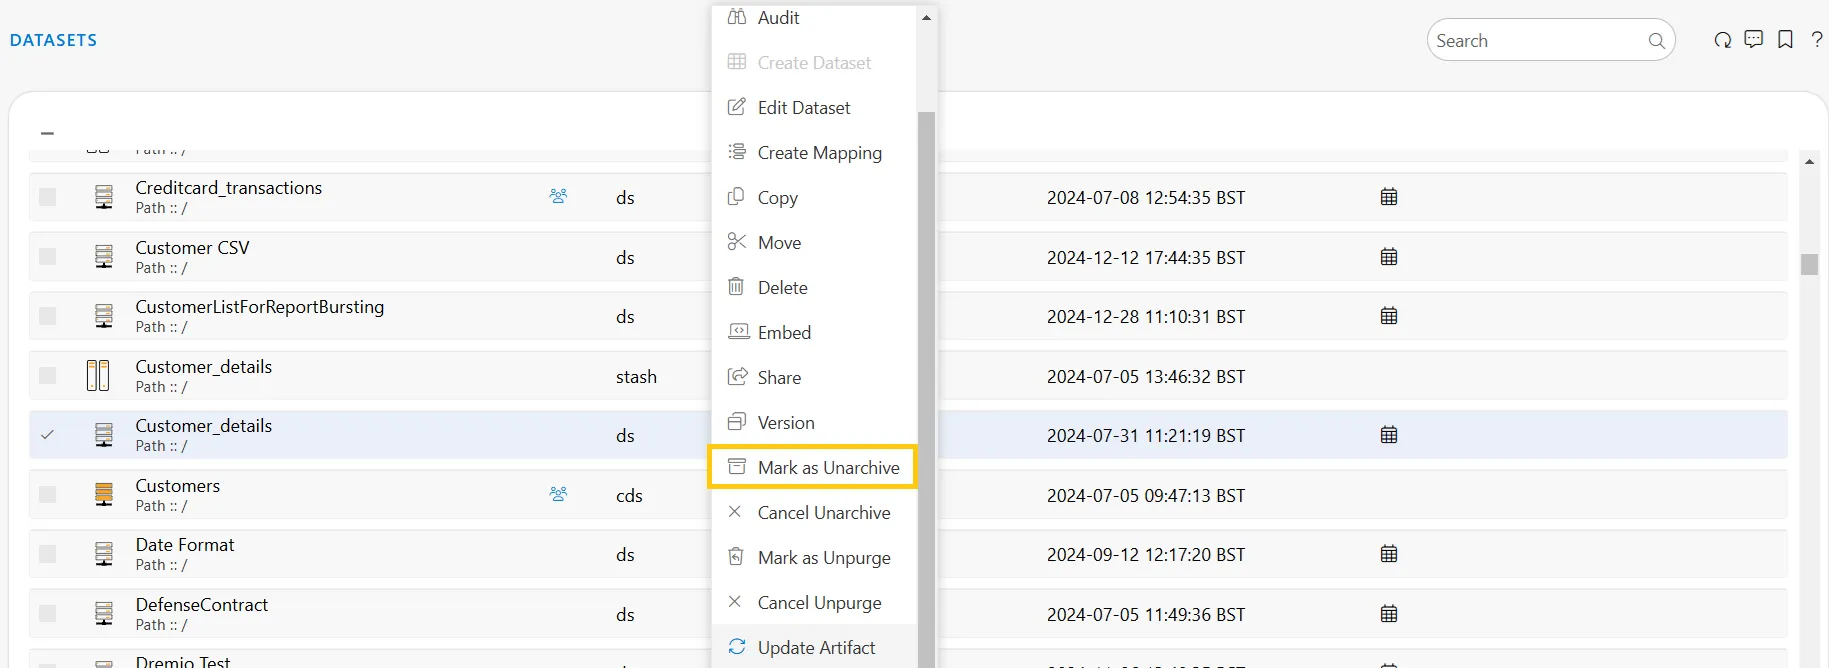Open the Creditcard_transactions dataset name

(x=229, y=188)
